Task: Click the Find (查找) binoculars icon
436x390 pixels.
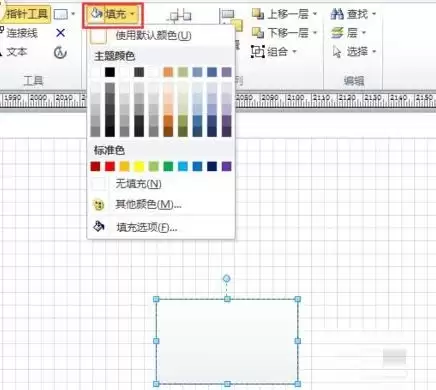Action: [337, 14]
